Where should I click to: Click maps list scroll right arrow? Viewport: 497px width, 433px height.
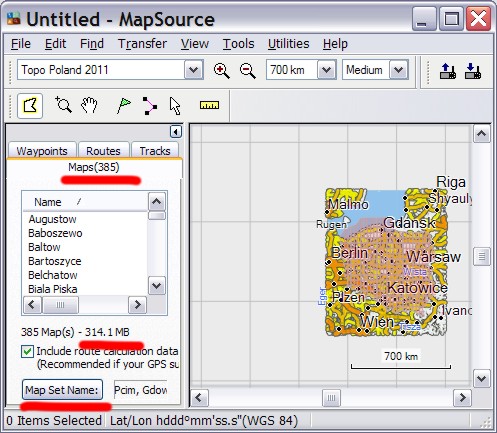(137, 305)
